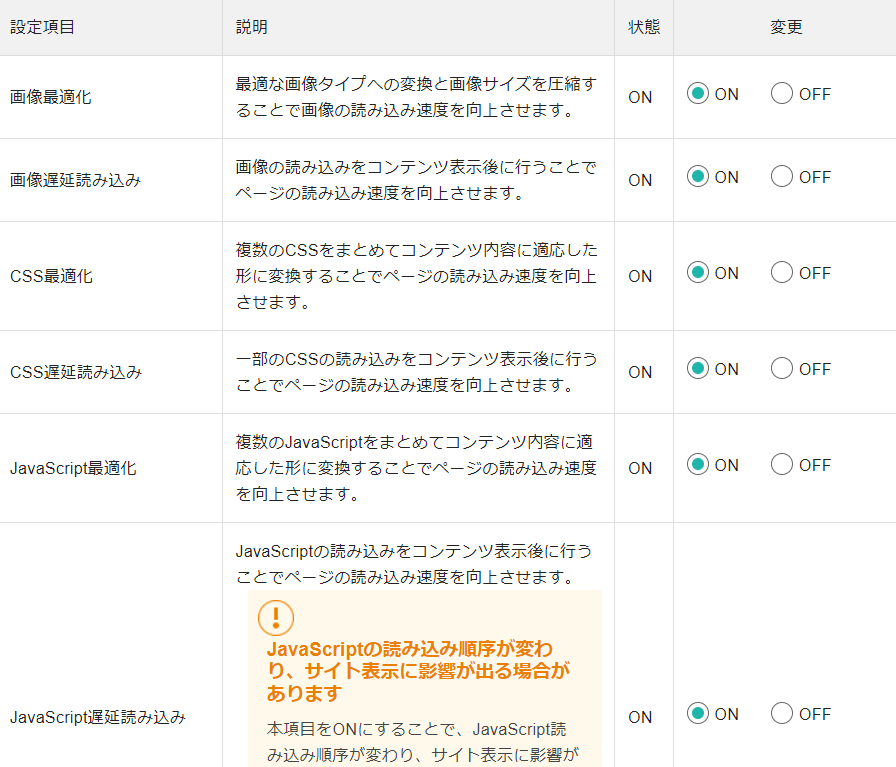Click the 説明 column header
This screenshot has width=896, height=767.
[251, 27]
